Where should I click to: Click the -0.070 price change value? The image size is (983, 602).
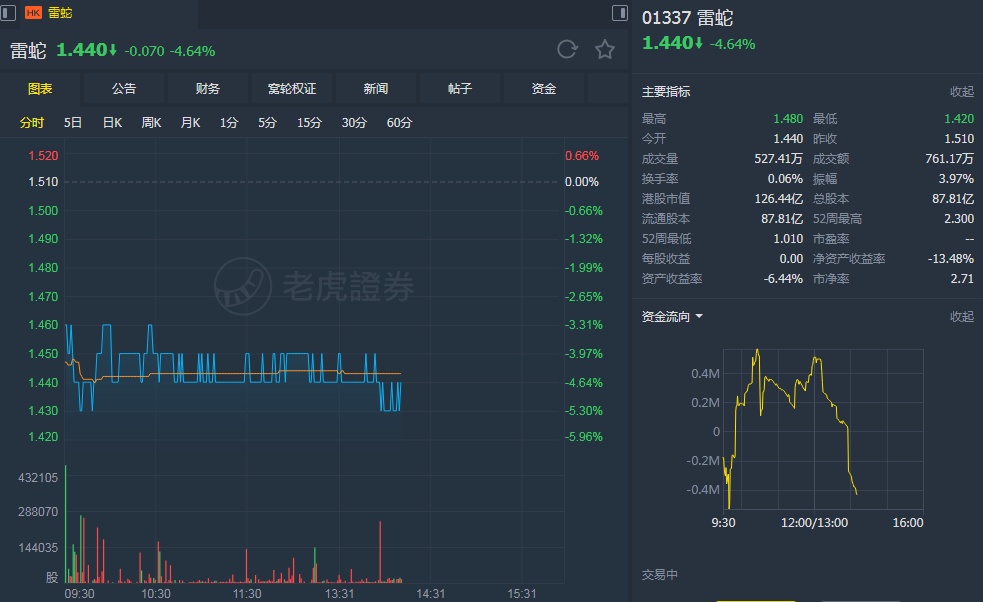click(144, 51)
